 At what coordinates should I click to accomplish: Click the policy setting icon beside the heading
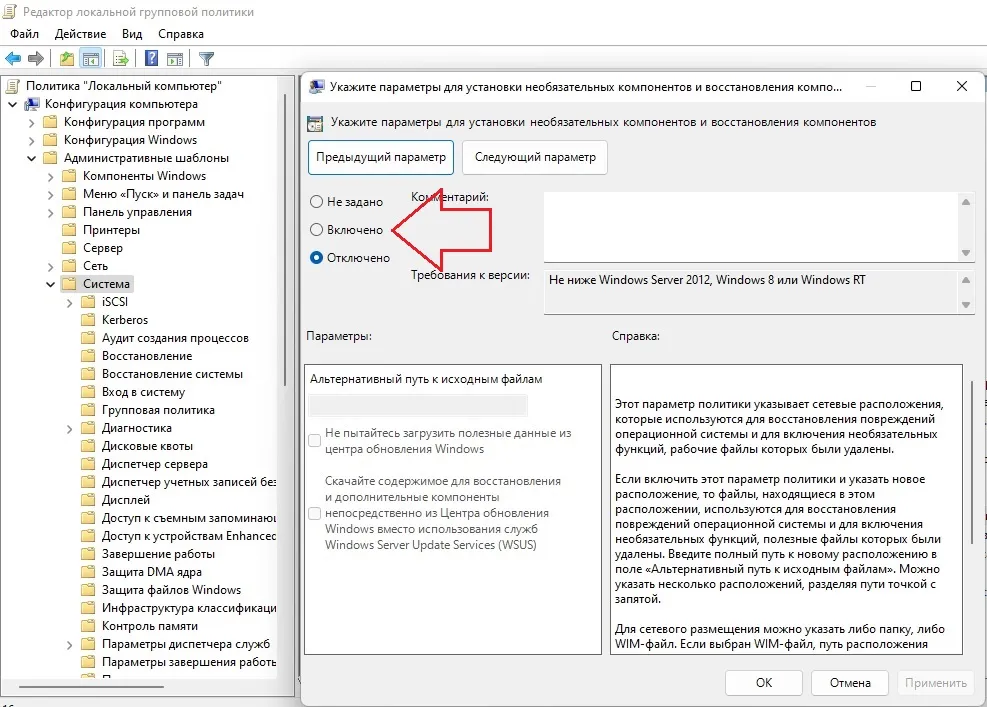315,123
